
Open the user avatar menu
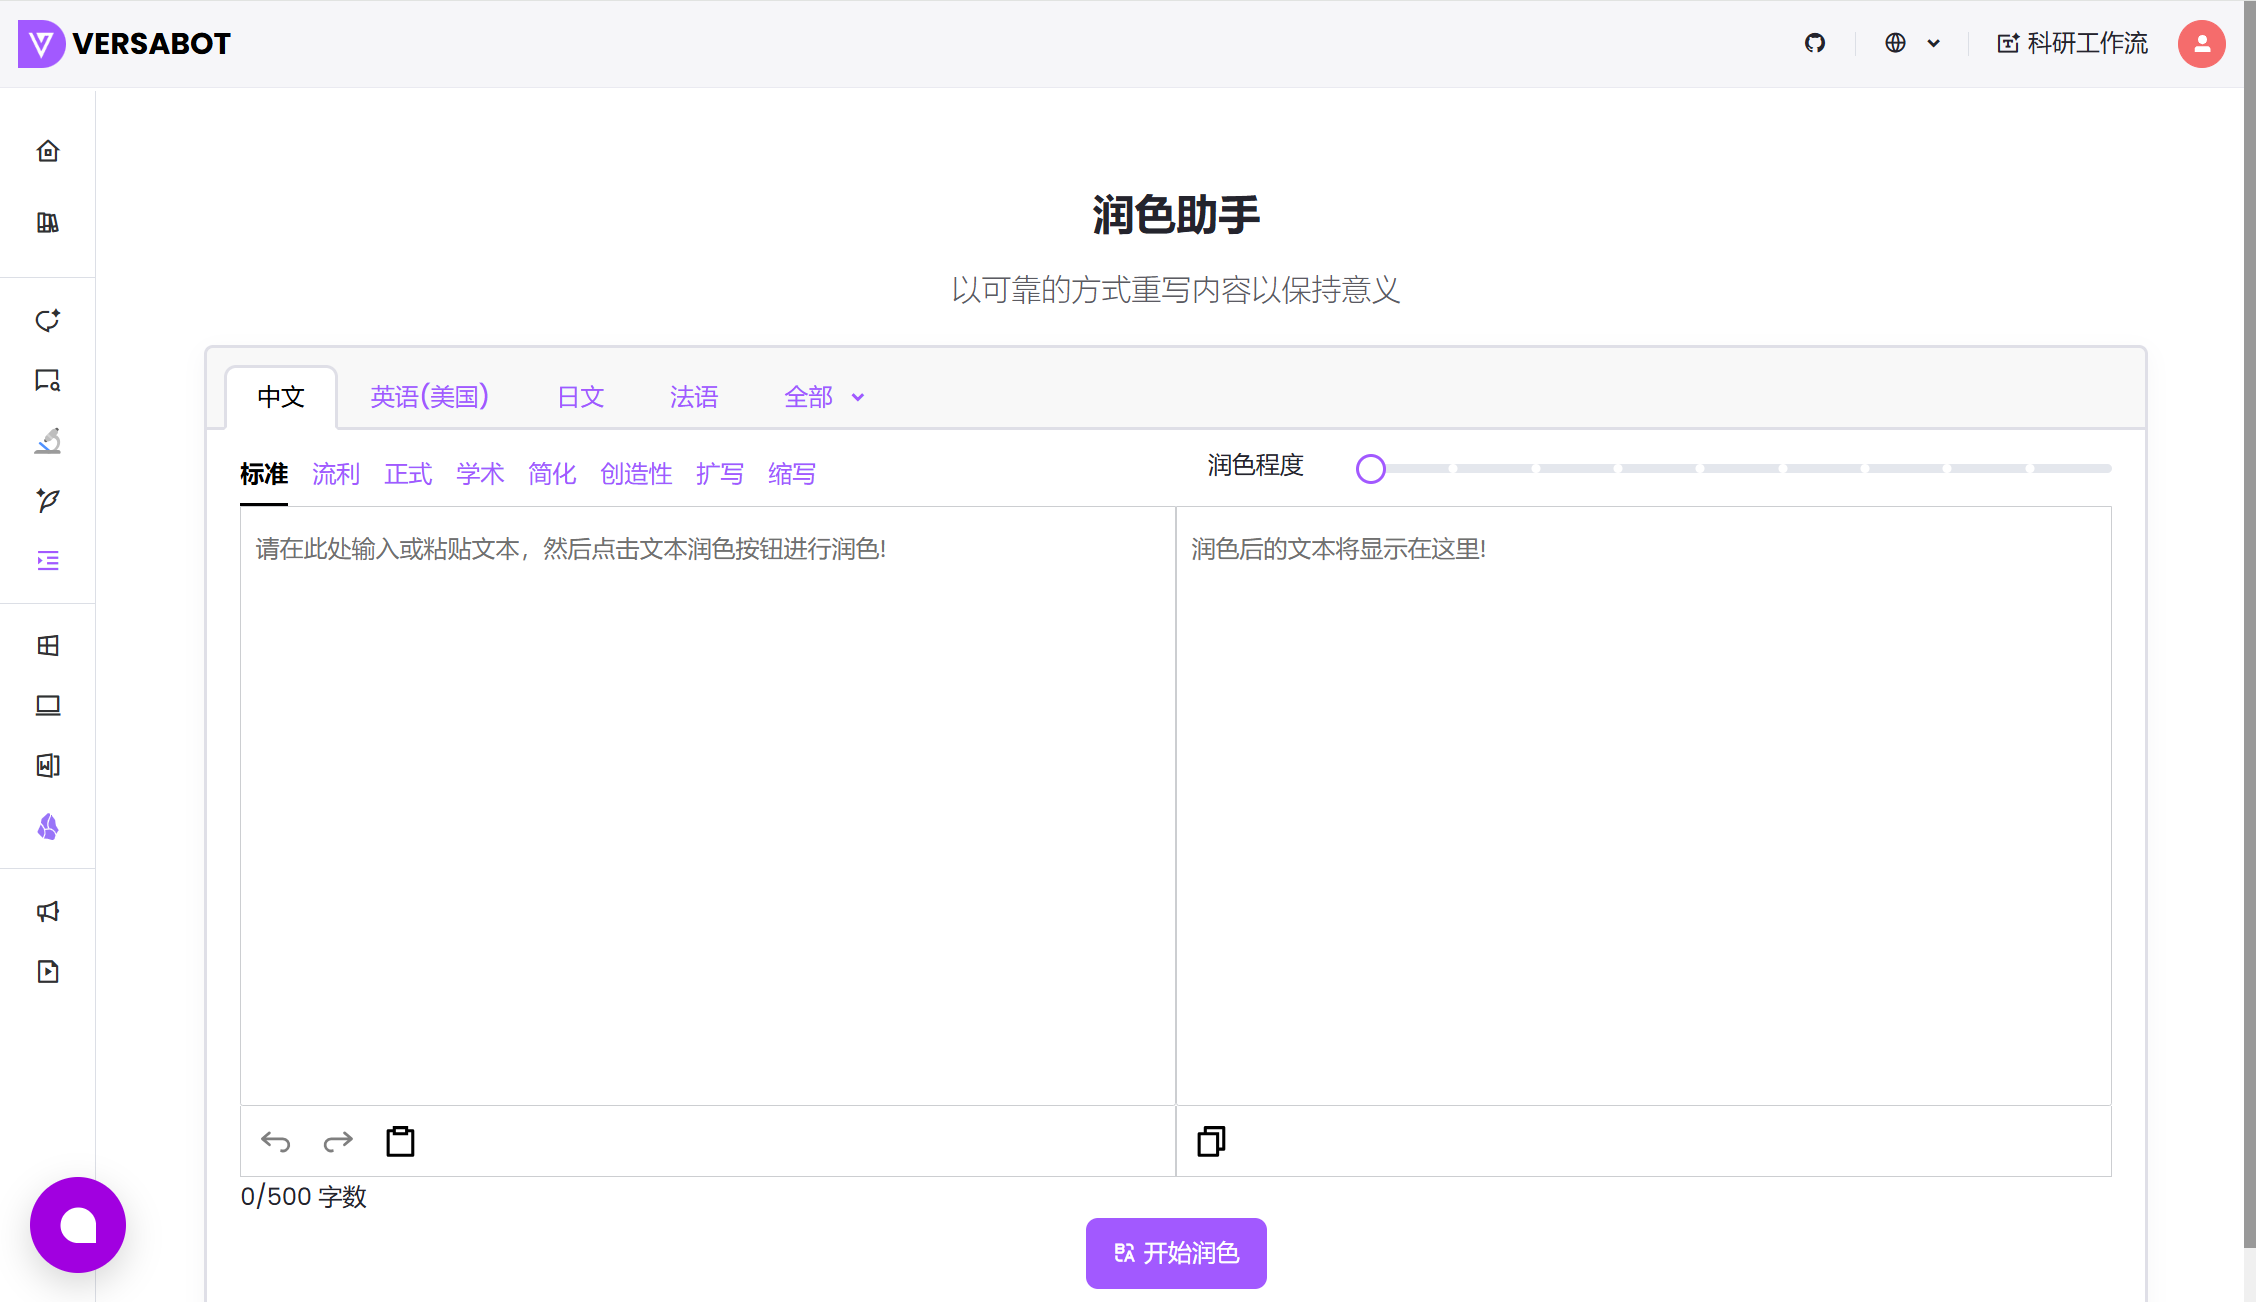pyautogui.click(x=2201, y=44)
